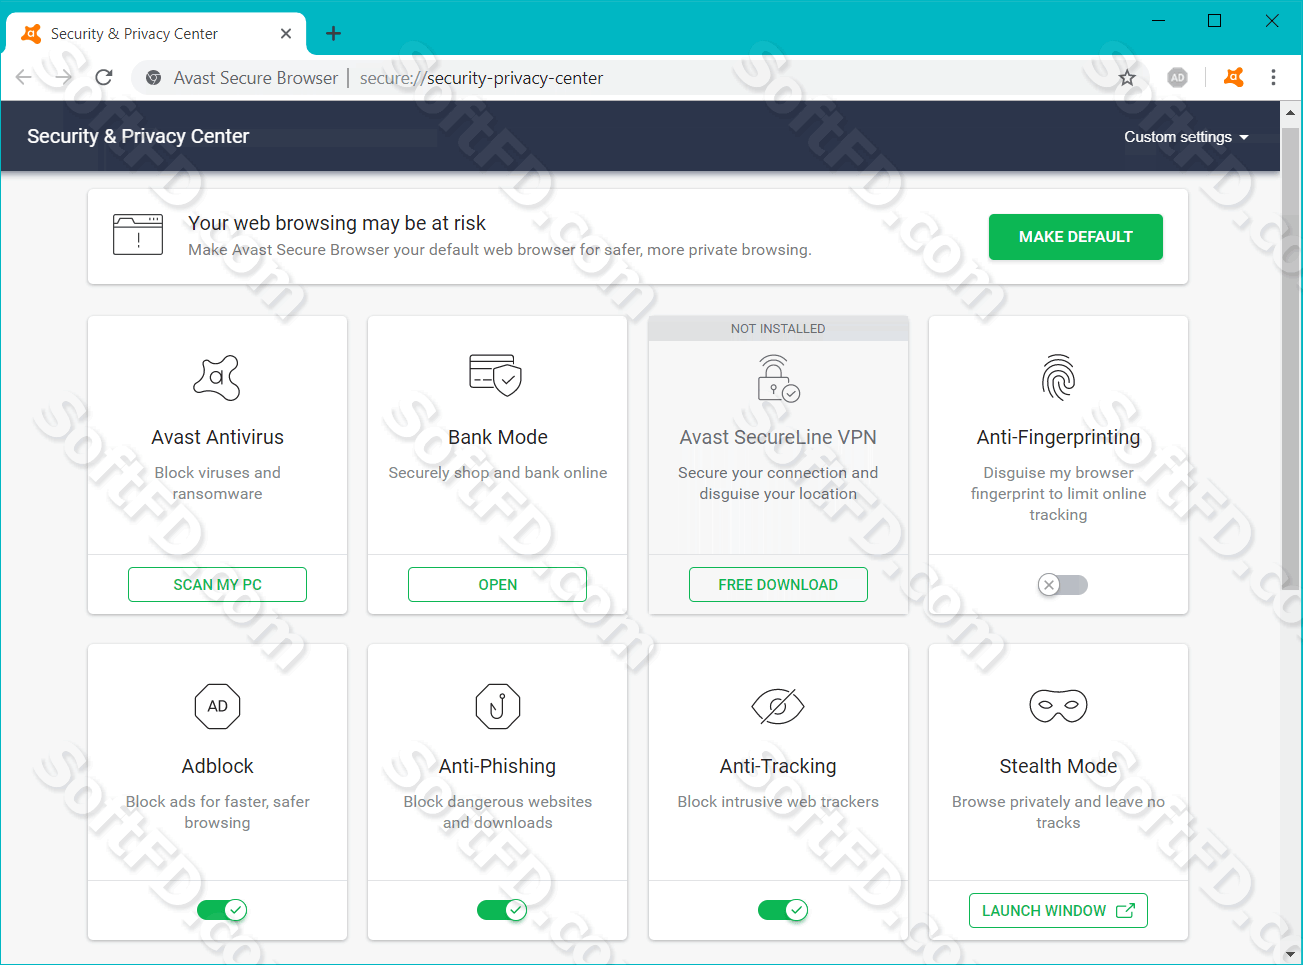Viewport: 1303px width, 965px height.
Task: Click the 'Stealth Mode' card title
Action: pos(1058,766)
